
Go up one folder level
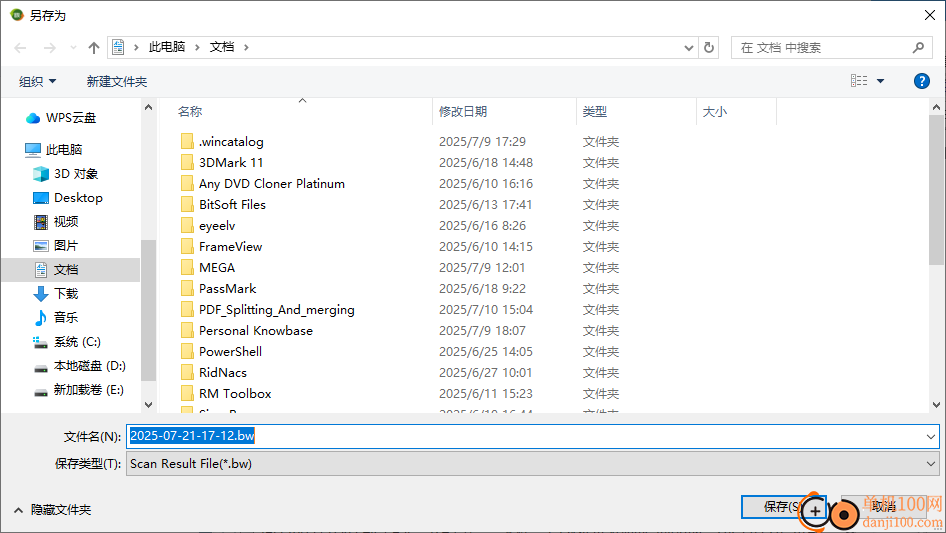click(x=94, y=48)
